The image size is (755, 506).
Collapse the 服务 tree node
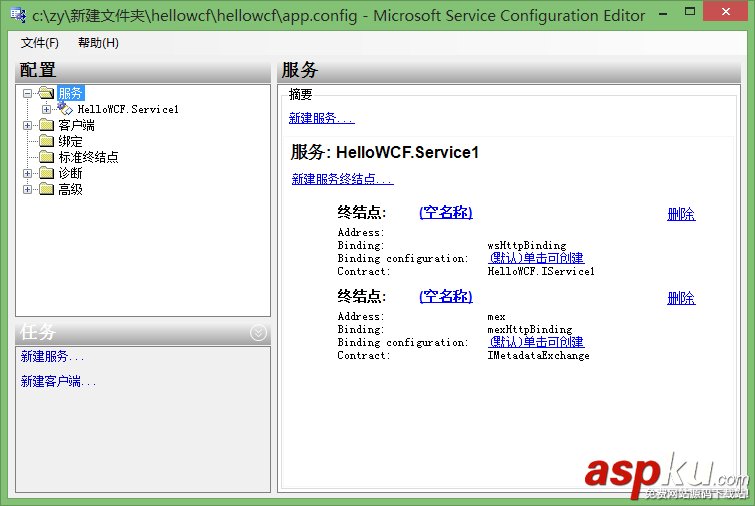(27, 93)
